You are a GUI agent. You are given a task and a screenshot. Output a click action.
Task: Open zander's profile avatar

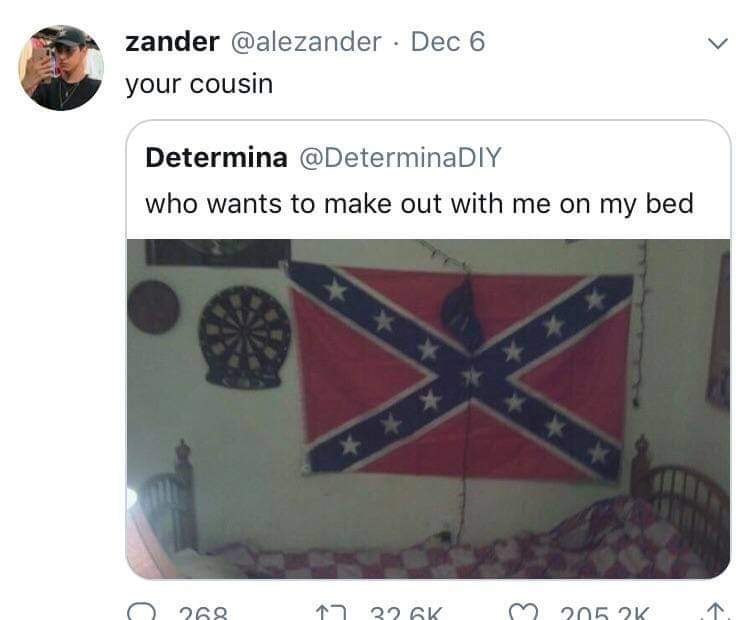[x=61, y=67]
